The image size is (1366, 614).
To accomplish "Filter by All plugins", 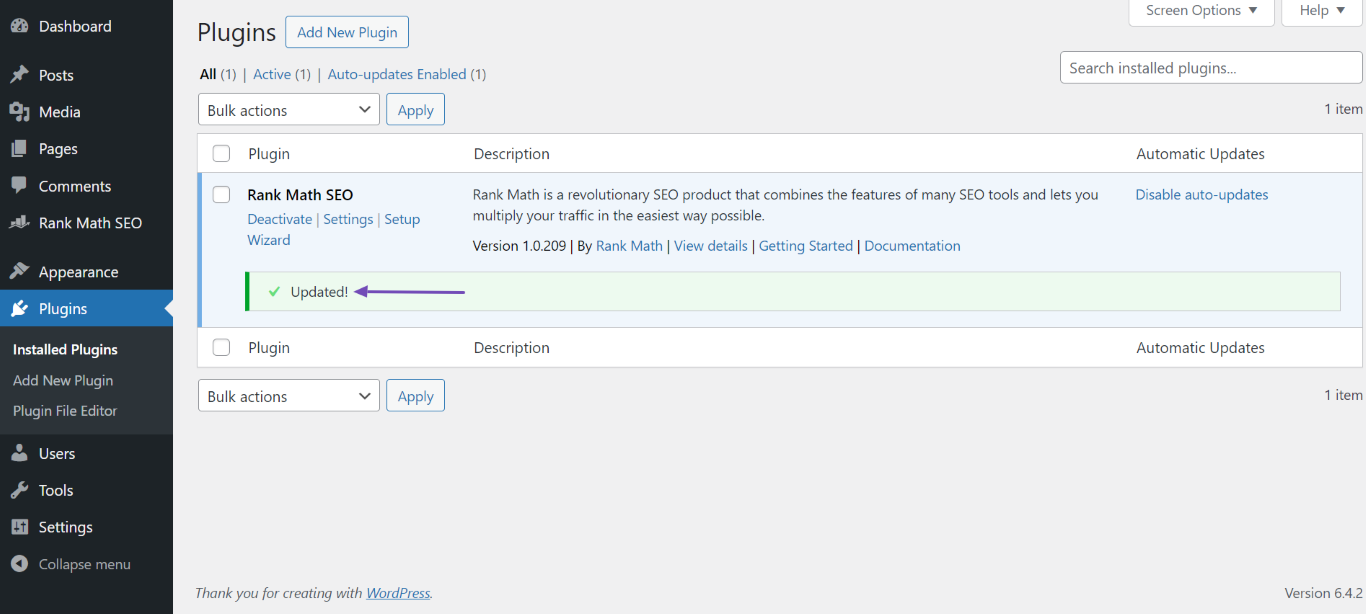I will point(208,74).
